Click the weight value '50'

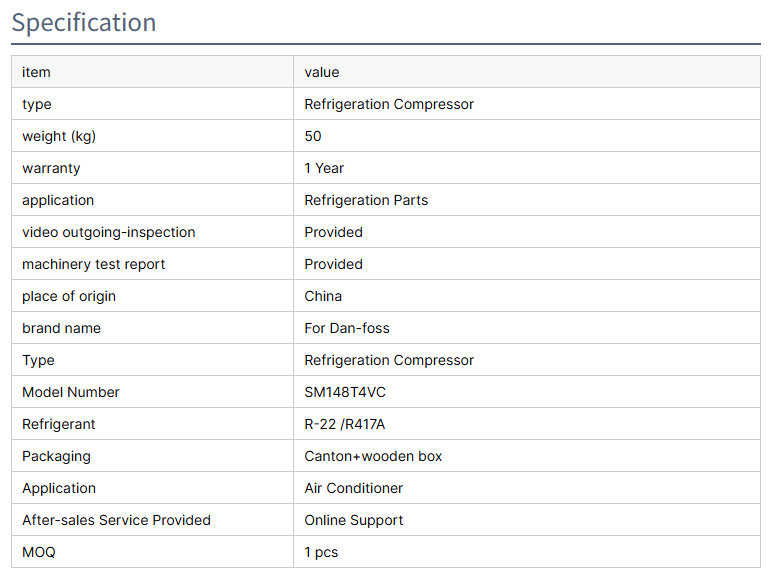(313, 136)
